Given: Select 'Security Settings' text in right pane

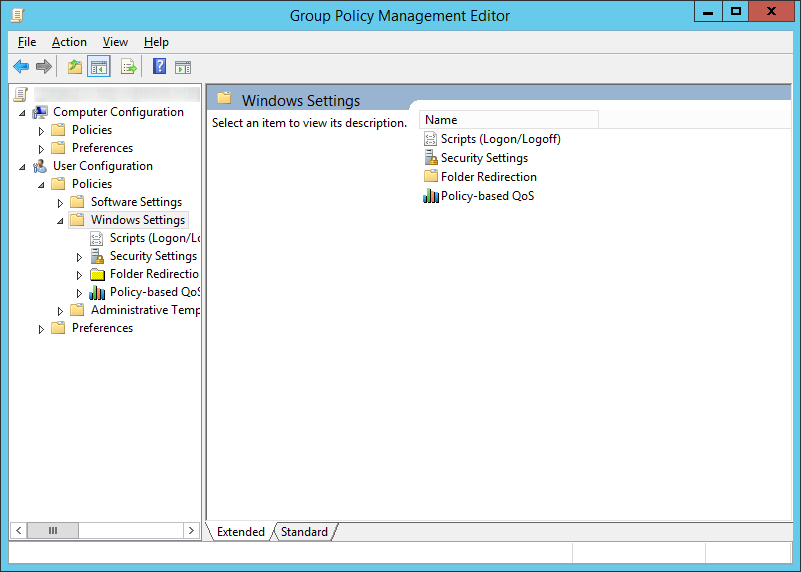Looking at the screenshot, I should pos(484,158).
